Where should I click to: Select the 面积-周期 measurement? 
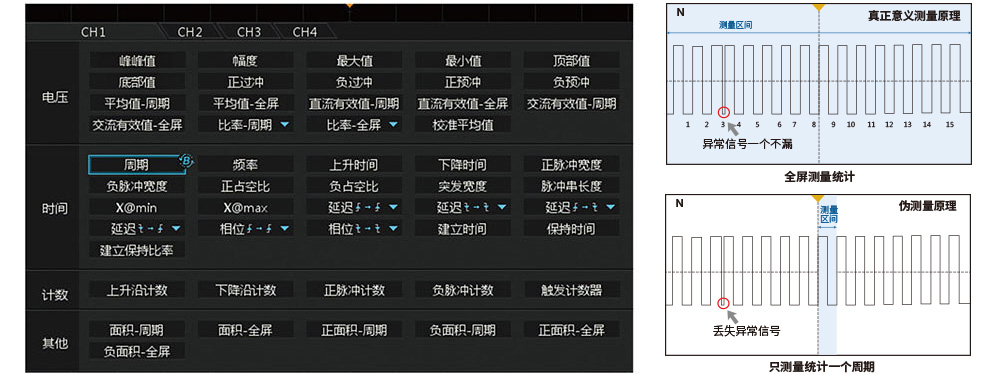click(138, 330)
